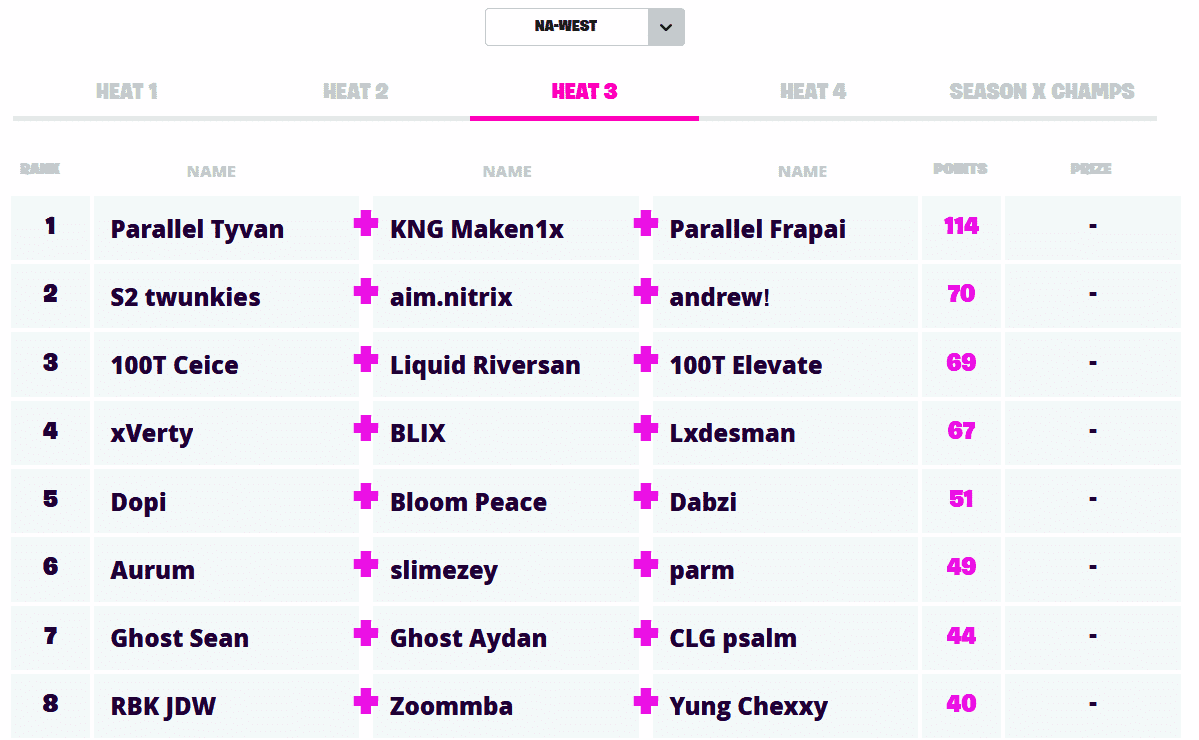This screenshot has height=740, width=1199.
Task: Click plus icon before 100T Elevate
Action: coord(646,359)
